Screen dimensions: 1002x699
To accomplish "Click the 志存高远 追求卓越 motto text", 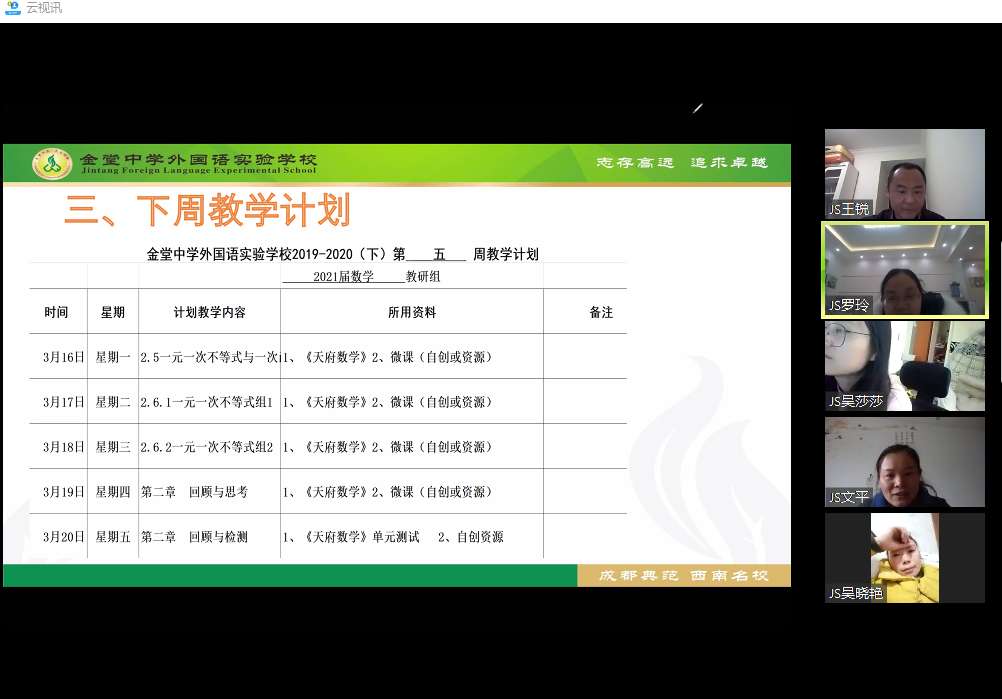I will tap(682, 162).
